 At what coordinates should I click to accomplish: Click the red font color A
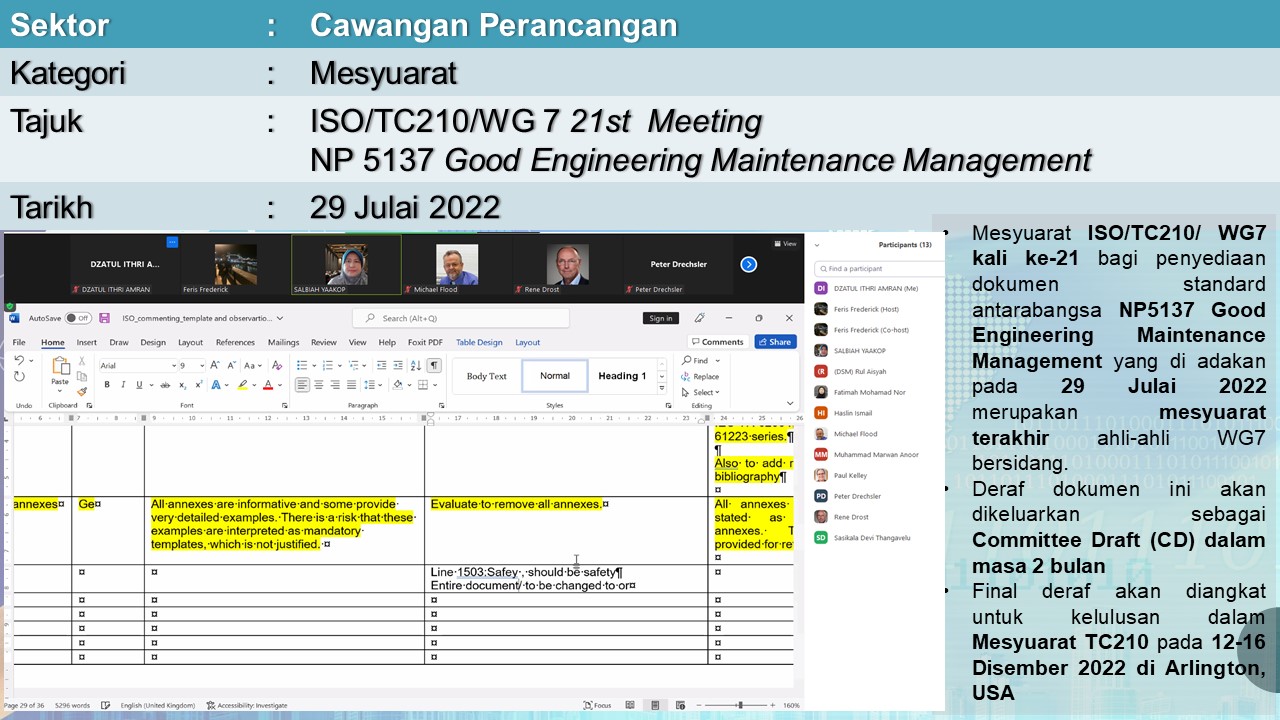pyautogui.click(x=268, y=385)
